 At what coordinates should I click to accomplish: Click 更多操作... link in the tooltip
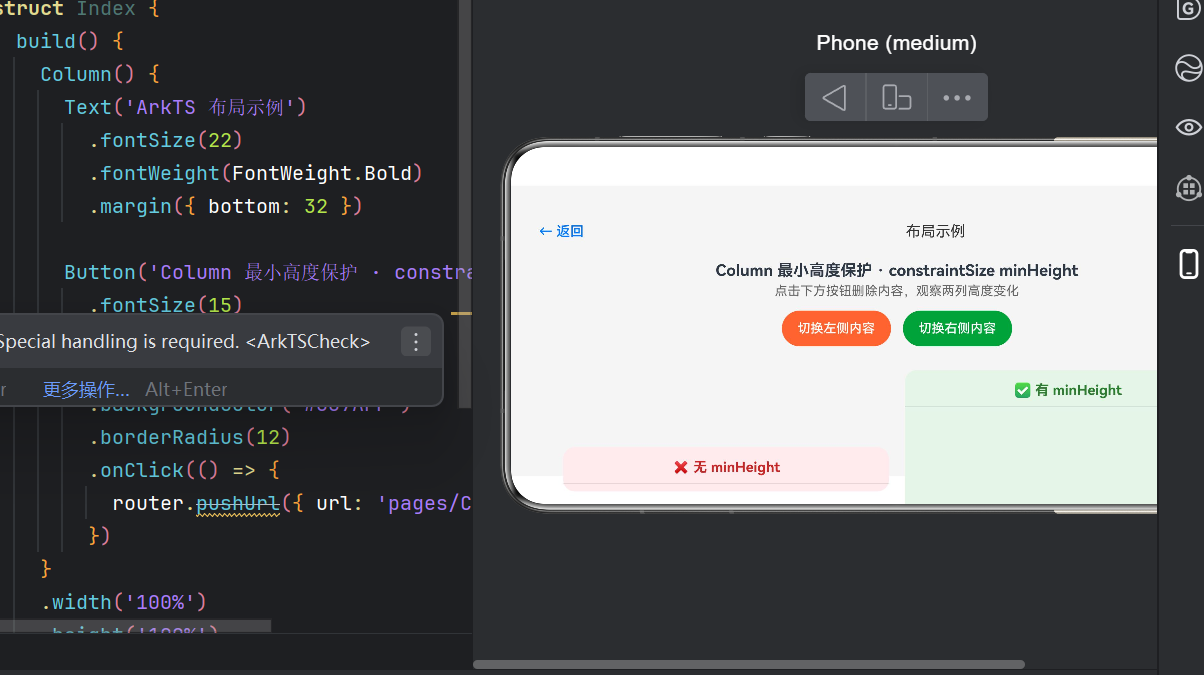tap(86, 389)
